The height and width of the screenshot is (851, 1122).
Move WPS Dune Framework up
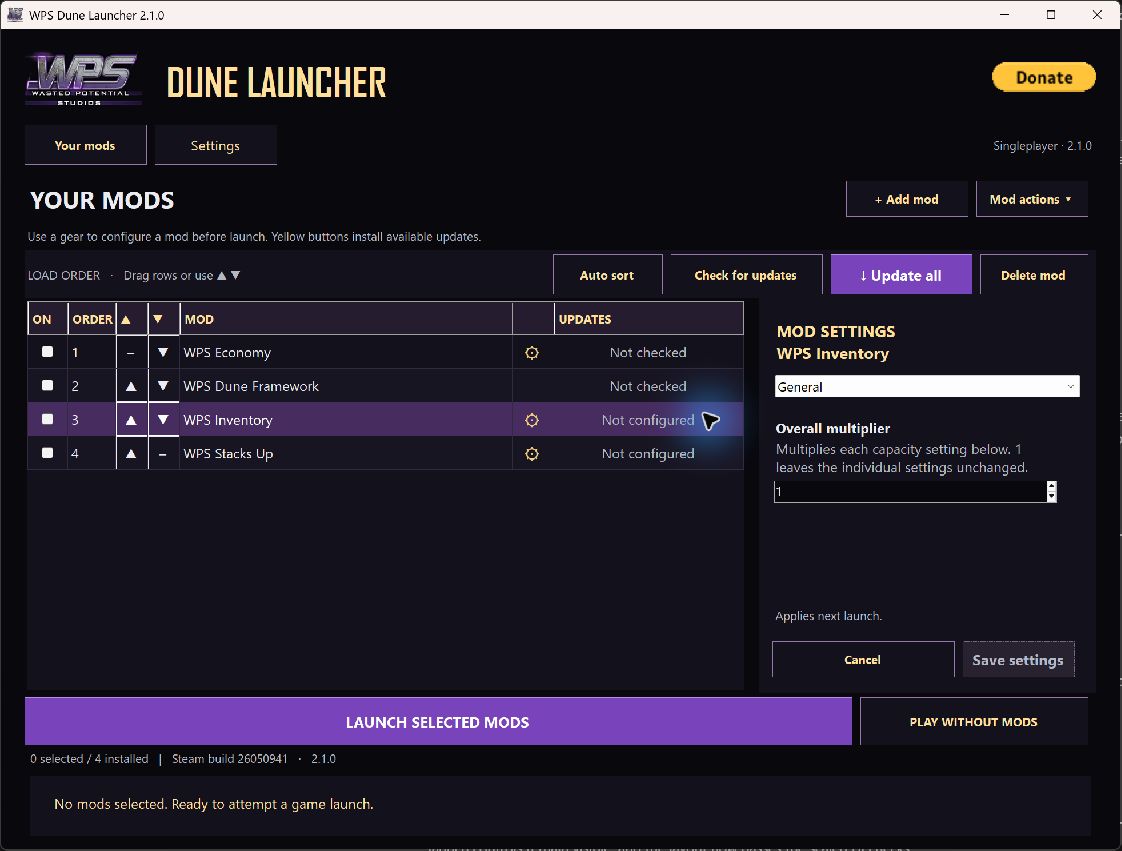pyautogui.click(x=131, y=386)
